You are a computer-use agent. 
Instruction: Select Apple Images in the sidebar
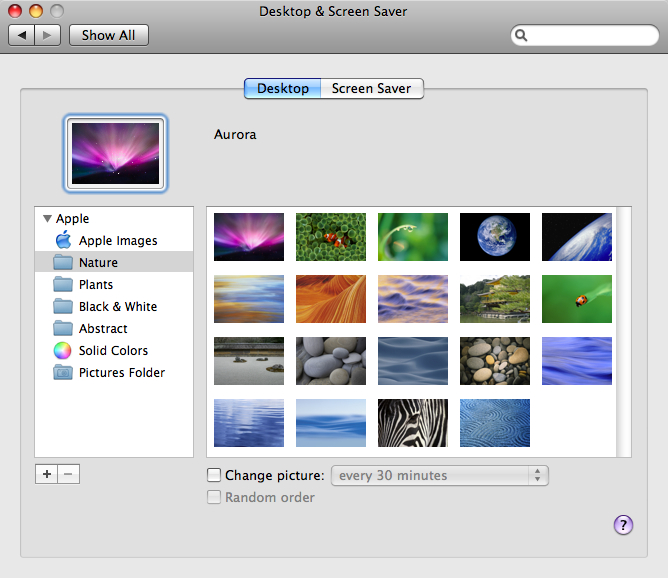tap(114, 241)
